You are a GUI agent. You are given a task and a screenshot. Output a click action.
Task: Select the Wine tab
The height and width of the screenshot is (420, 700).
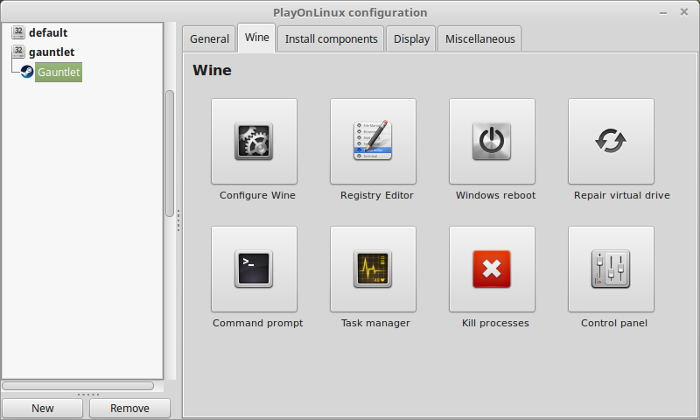(257, 37)
